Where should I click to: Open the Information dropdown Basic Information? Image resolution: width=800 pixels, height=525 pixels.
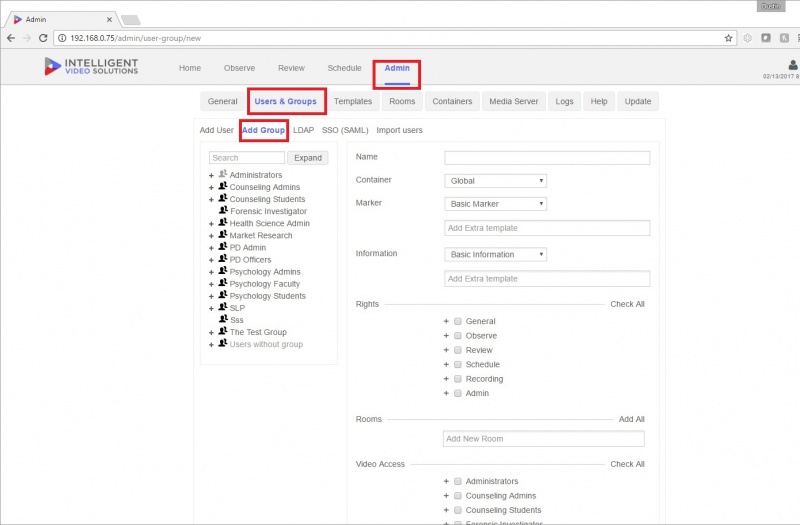(495, 254)
